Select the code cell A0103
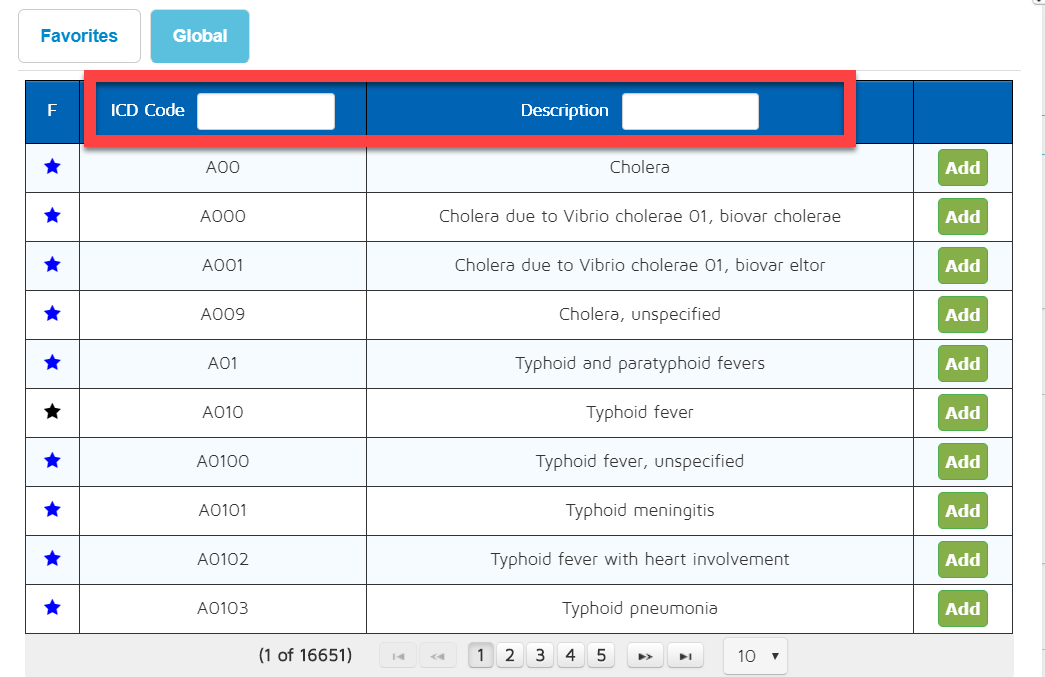 223,608
